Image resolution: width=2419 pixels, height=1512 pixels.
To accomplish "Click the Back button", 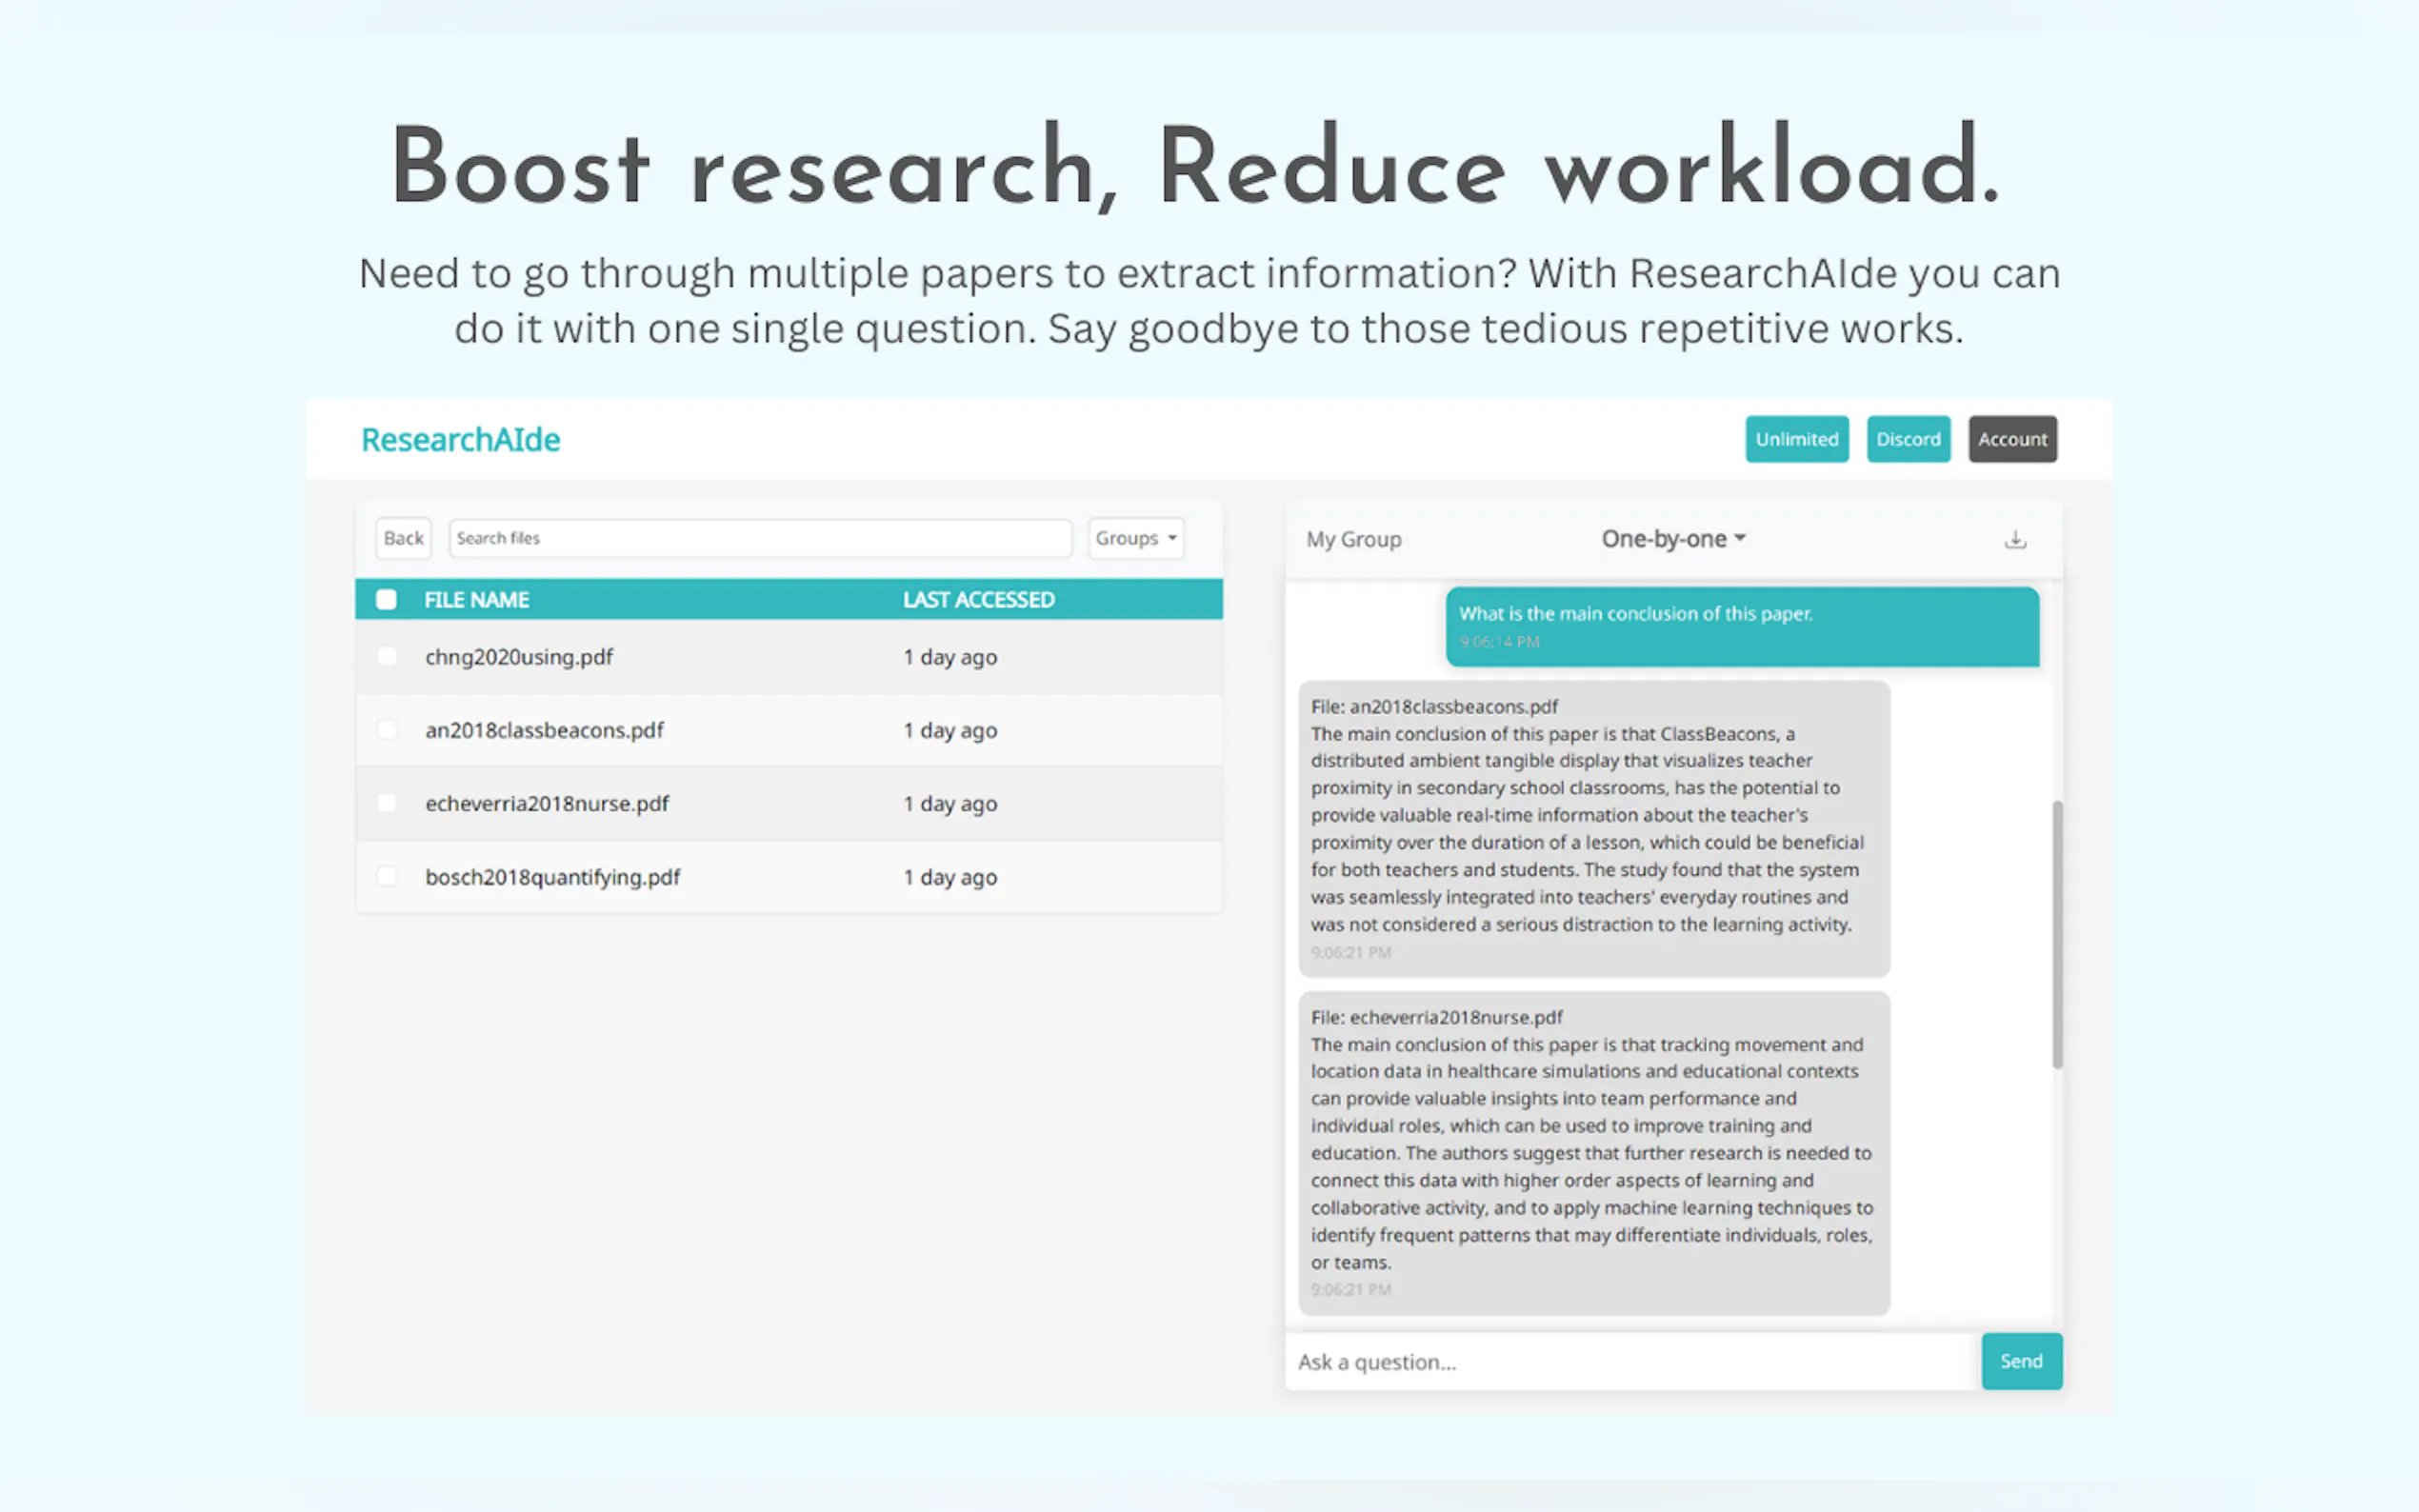I will tap(403, 538).
